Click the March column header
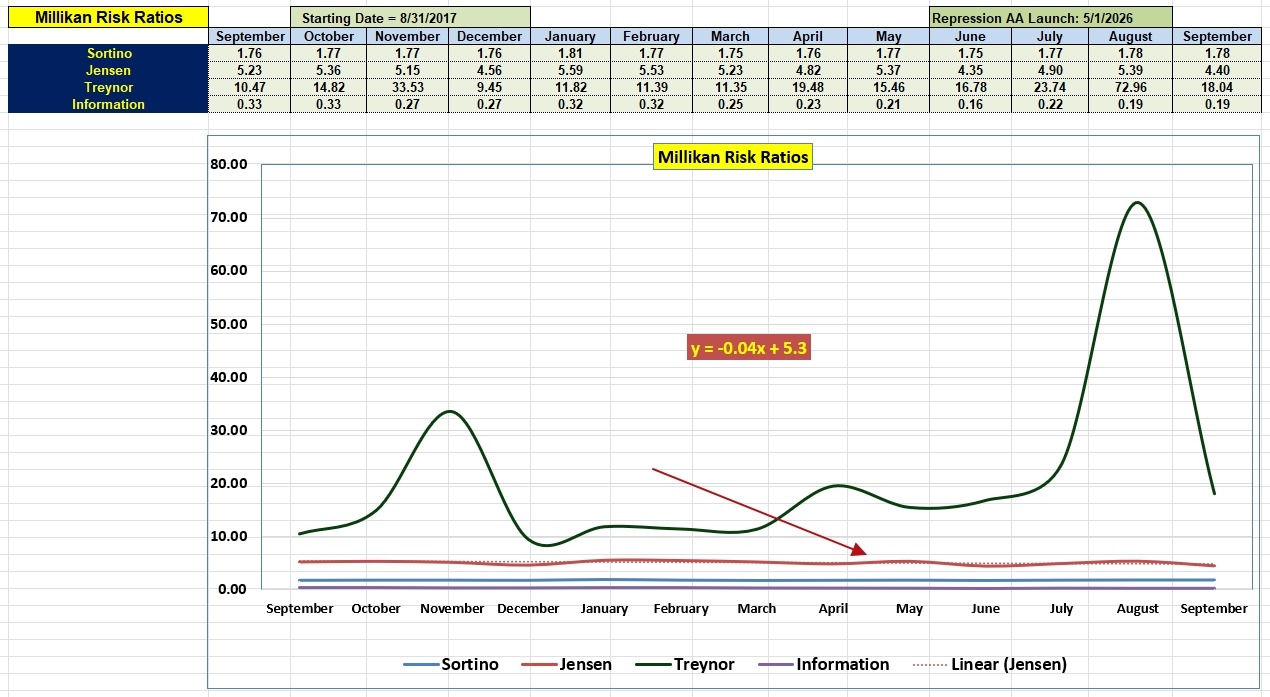 [x=730, y=36]
